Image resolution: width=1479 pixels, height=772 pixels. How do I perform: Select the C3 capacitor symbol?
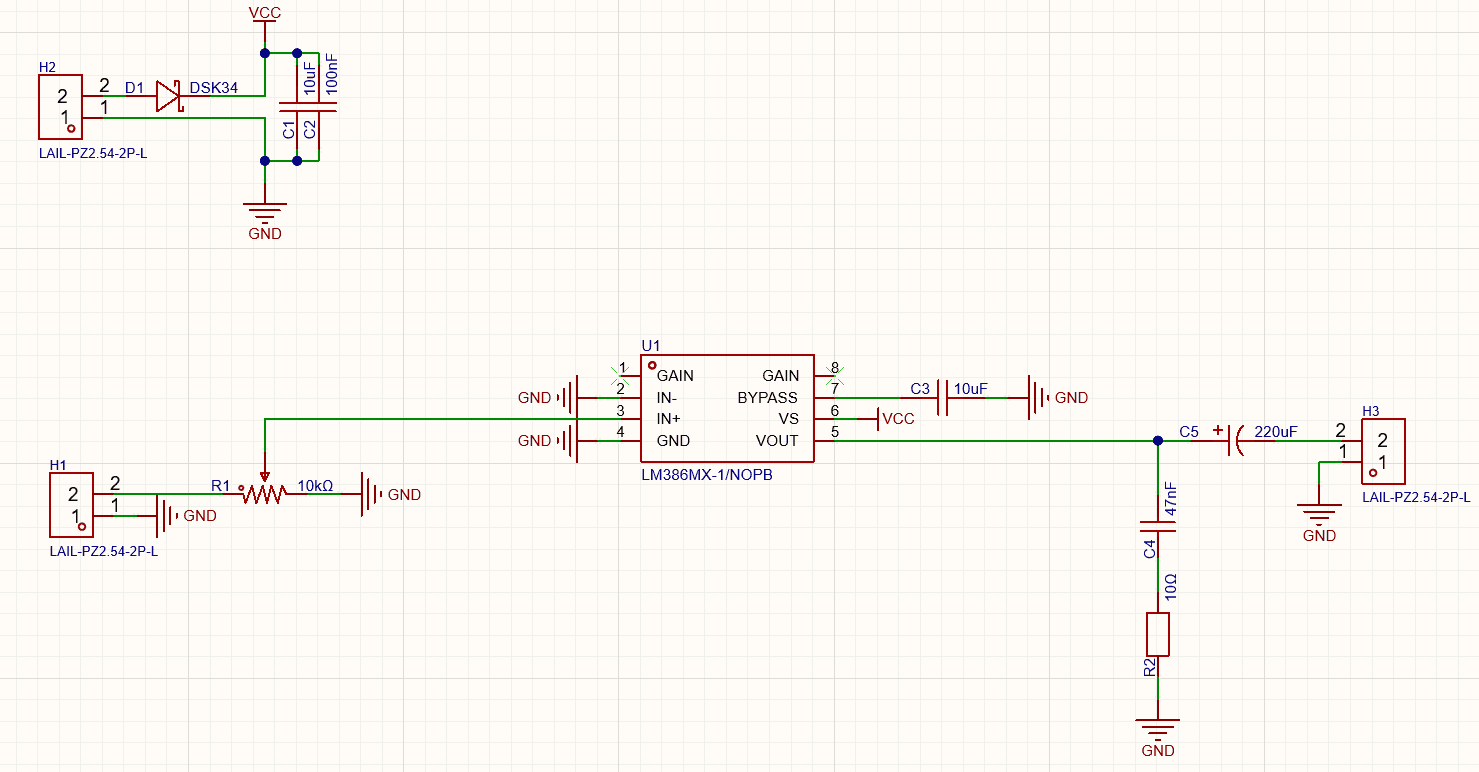(x=941, y=398)
